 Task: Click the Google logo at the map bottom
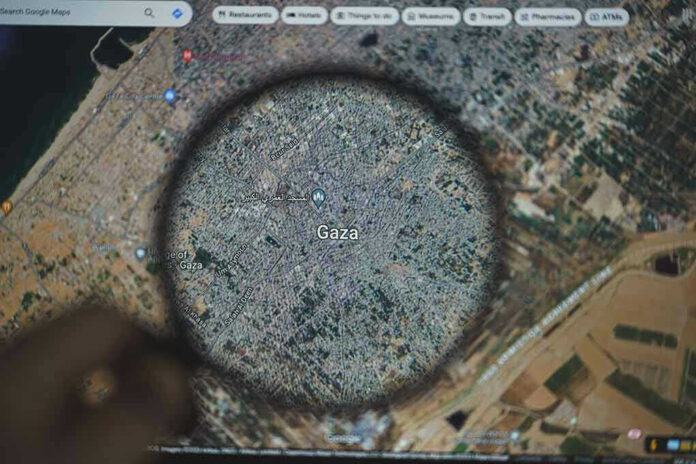(x=344, y=439)
